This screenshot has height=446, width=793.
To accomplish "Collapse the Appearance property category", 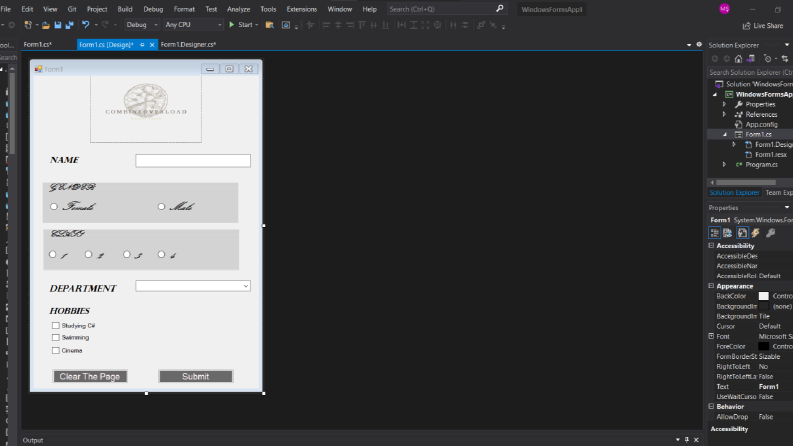I will coord(711,286).
